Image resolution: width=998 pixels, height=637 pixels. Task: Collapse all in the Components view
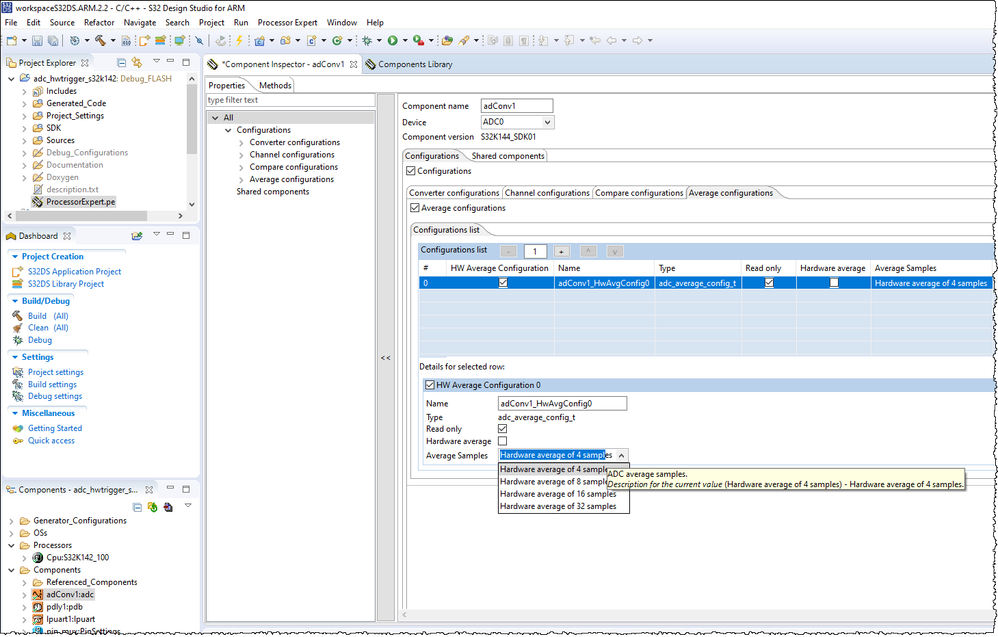pos(137,507)
